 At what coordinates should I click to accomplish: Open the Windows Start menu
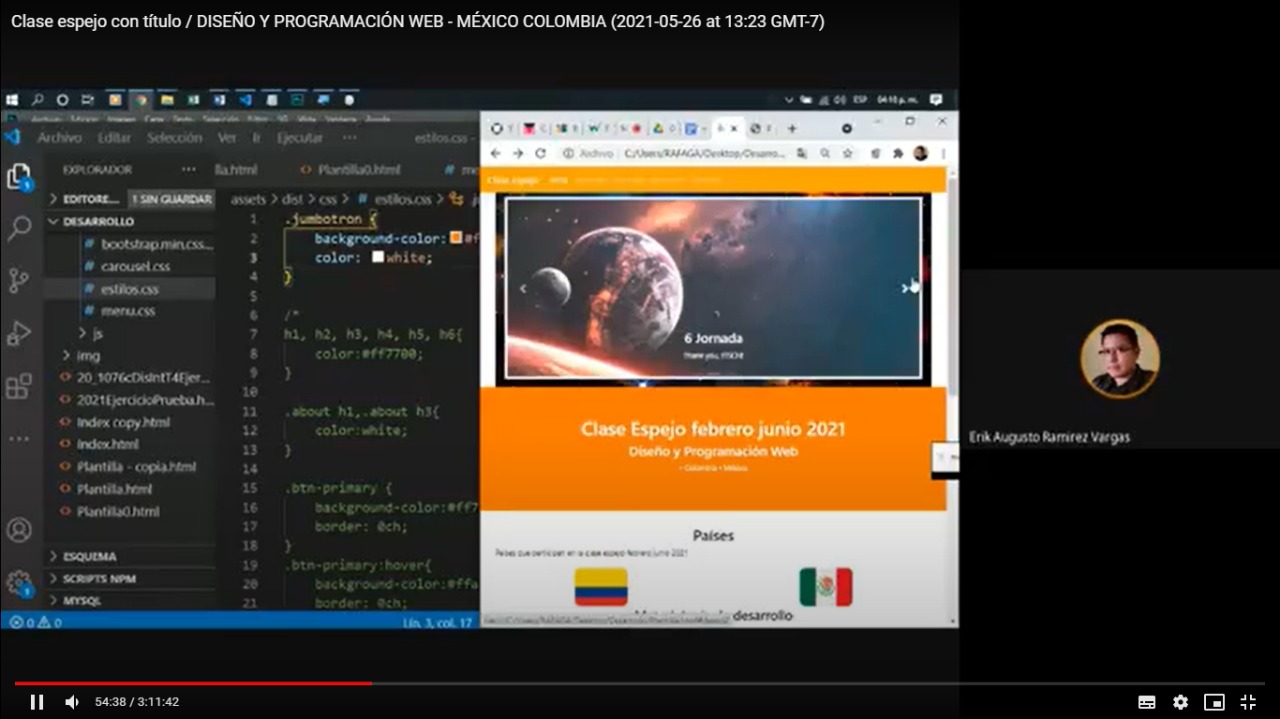coord(12,100)
